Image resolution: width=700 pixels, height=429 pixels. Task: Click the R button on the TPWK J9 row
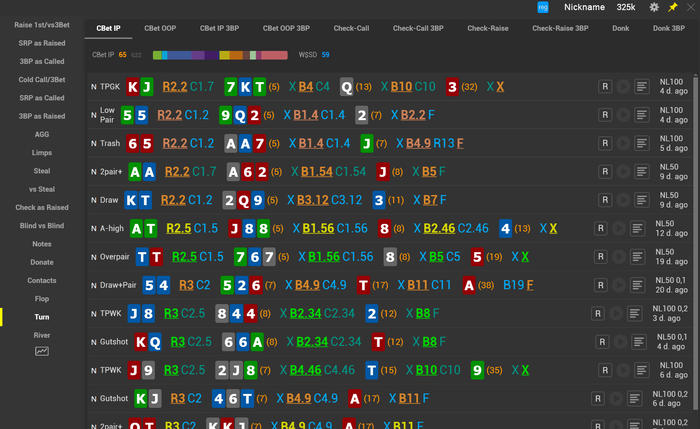point(605,370)
